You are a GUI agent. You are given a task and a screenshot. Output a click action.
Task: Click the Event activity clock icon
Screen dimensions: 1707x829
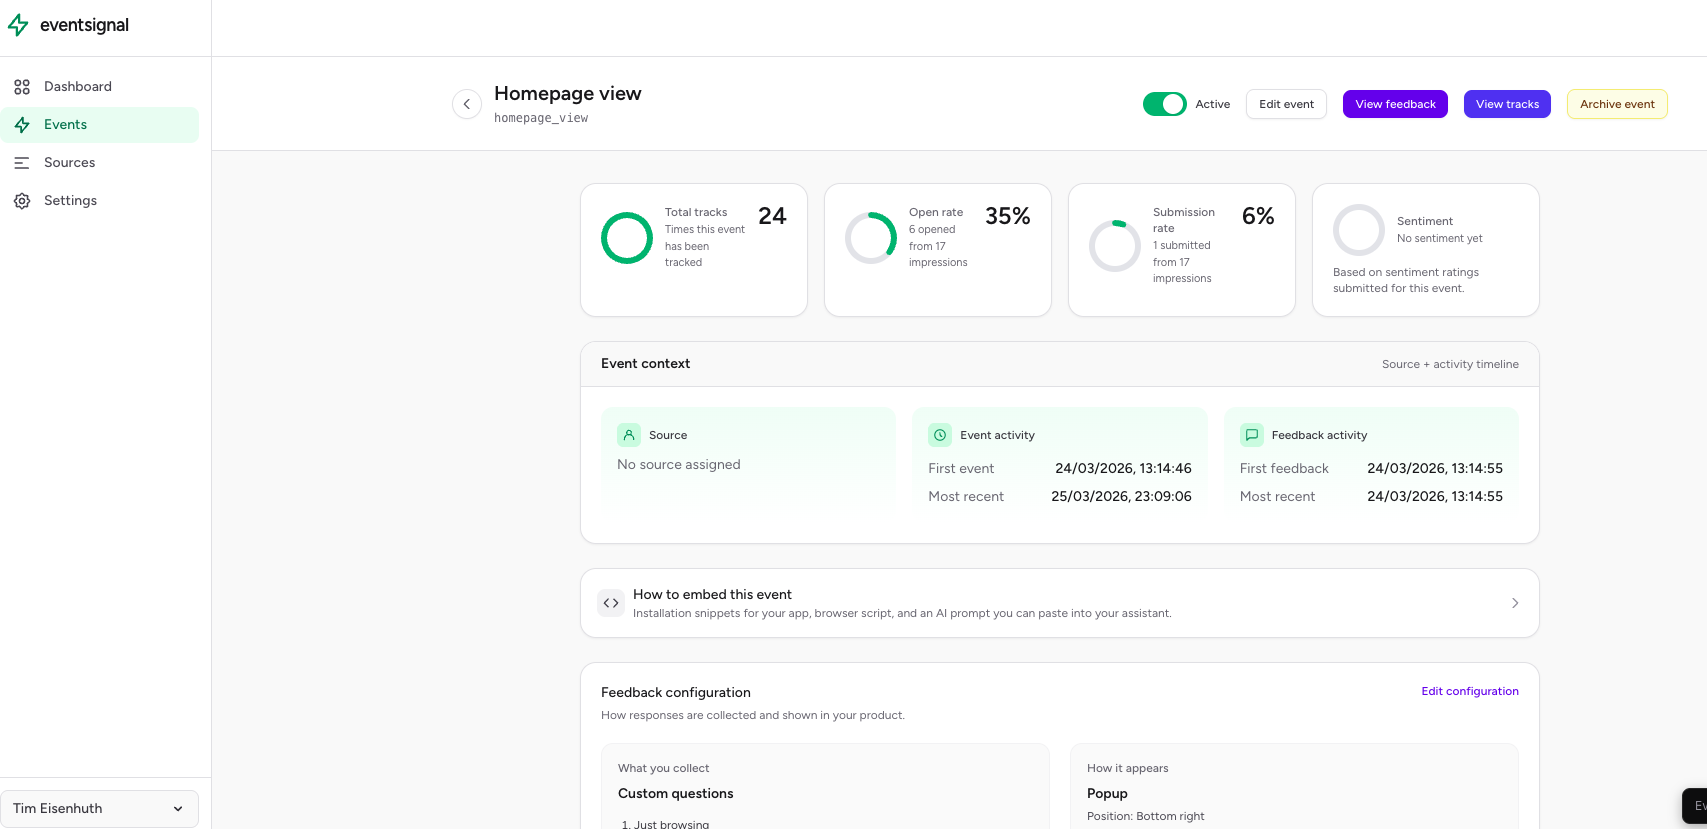(940, 435)
